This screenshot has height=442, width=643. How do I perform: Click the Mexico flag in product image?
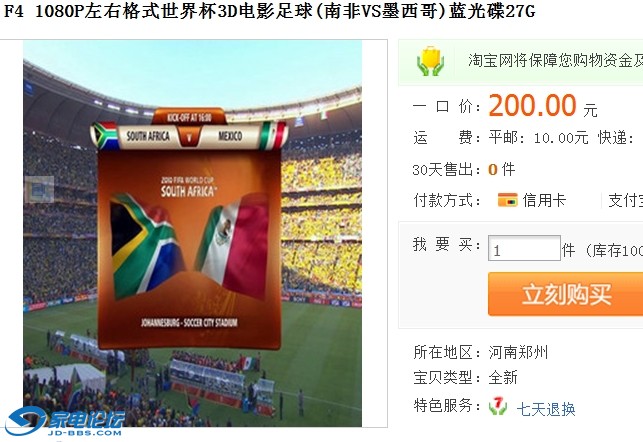pyautogui.click(x=234, y=243)
